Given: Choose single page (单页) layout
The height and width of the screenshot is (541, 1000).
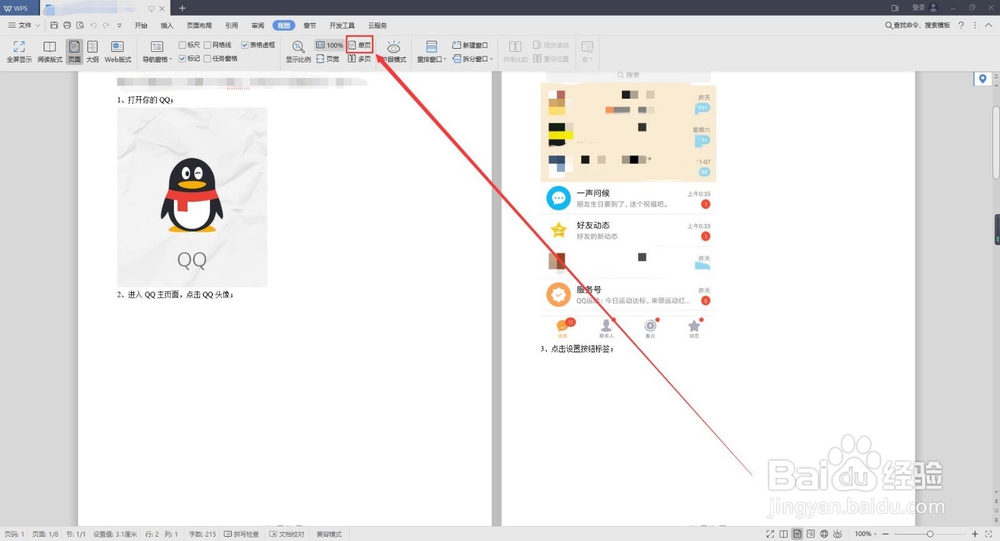Looking at the screenshot, I should coord(360,45).
